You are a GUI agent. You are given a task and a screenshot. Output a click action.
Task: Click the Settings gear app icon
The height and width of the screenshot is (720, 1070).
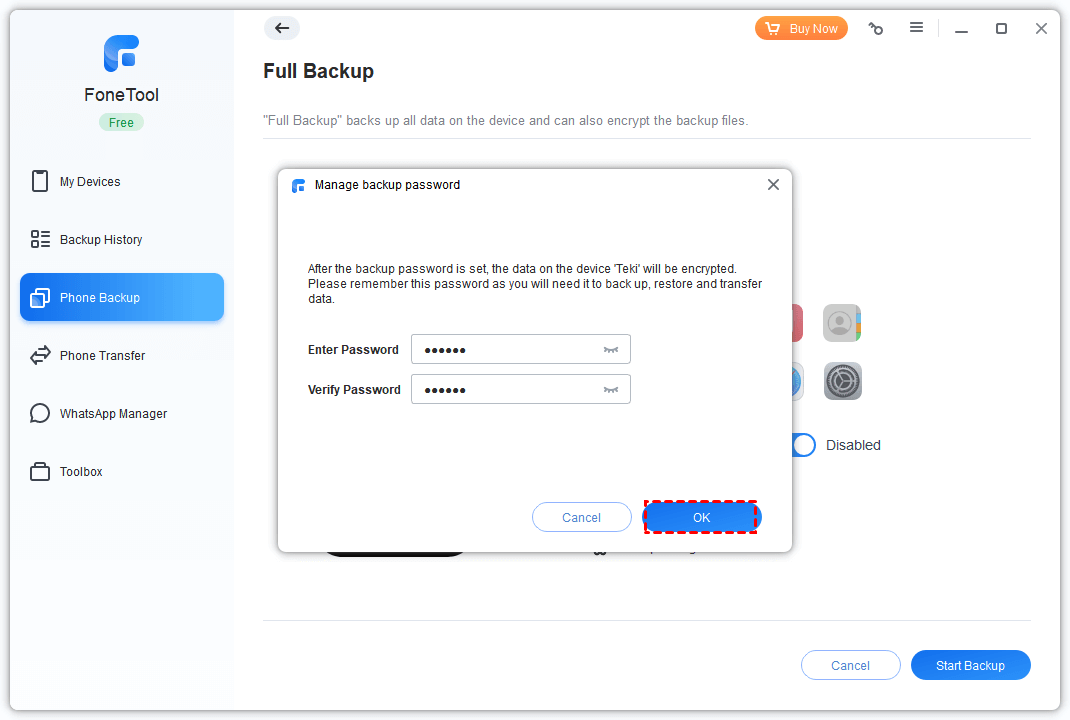[x=842, y=381]
